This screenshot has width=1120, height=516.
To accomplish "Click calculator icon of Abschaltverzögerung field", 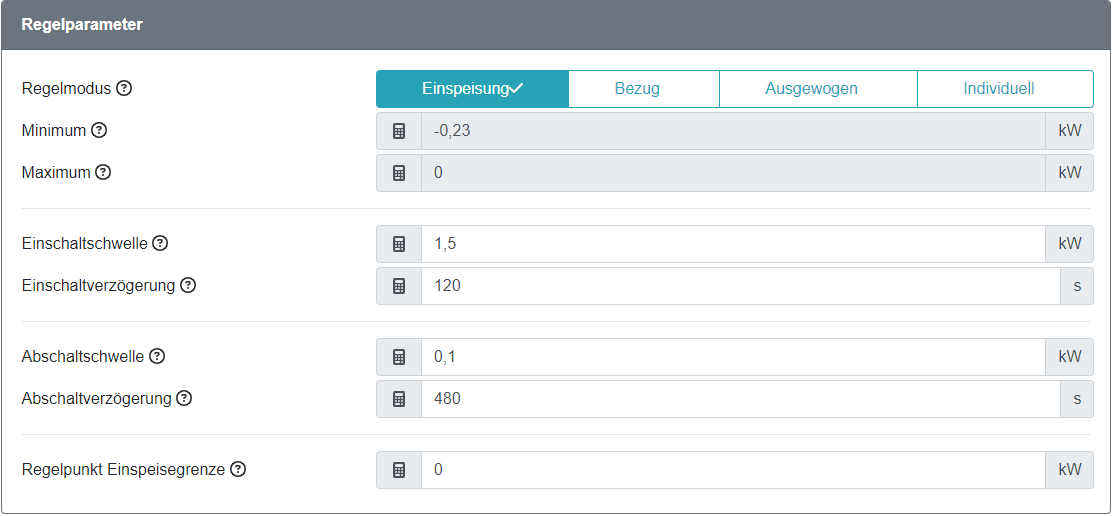I will [x=399, y=399].
